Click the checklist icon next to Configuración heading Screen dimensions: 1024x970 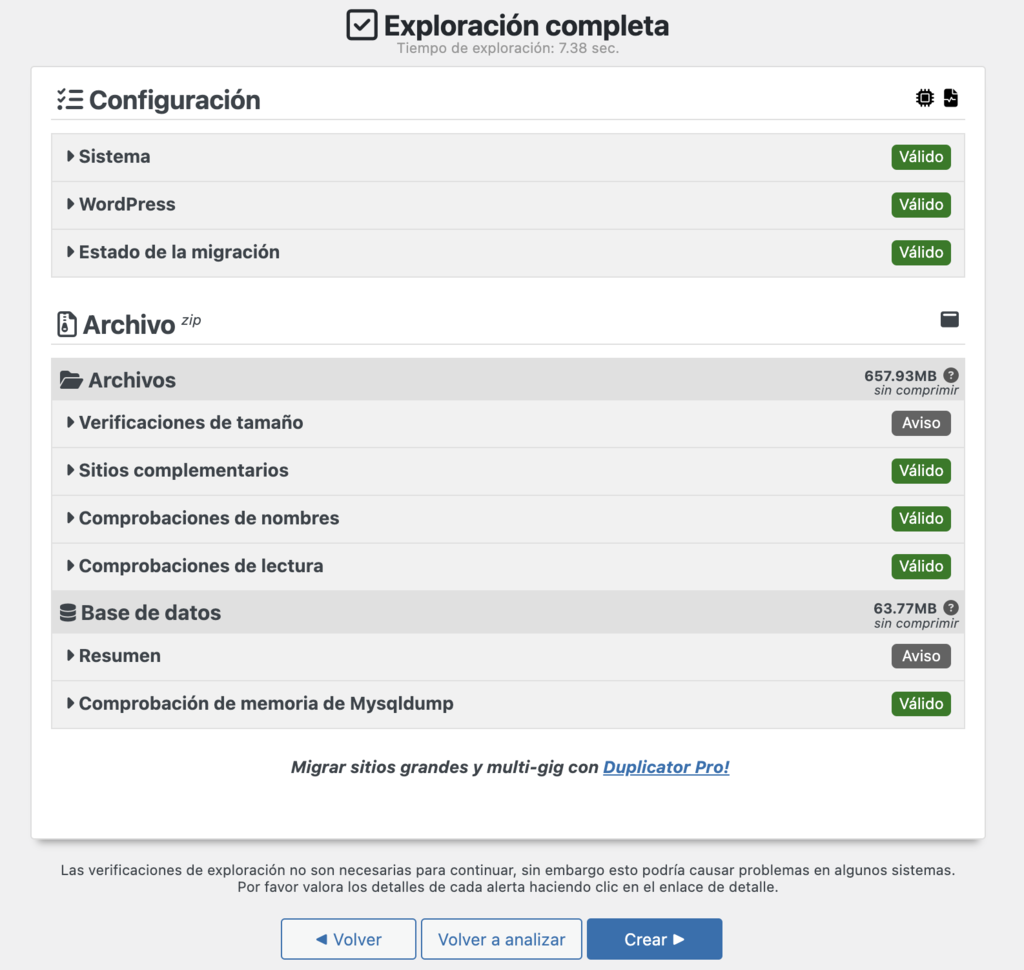tap(68, 99)
